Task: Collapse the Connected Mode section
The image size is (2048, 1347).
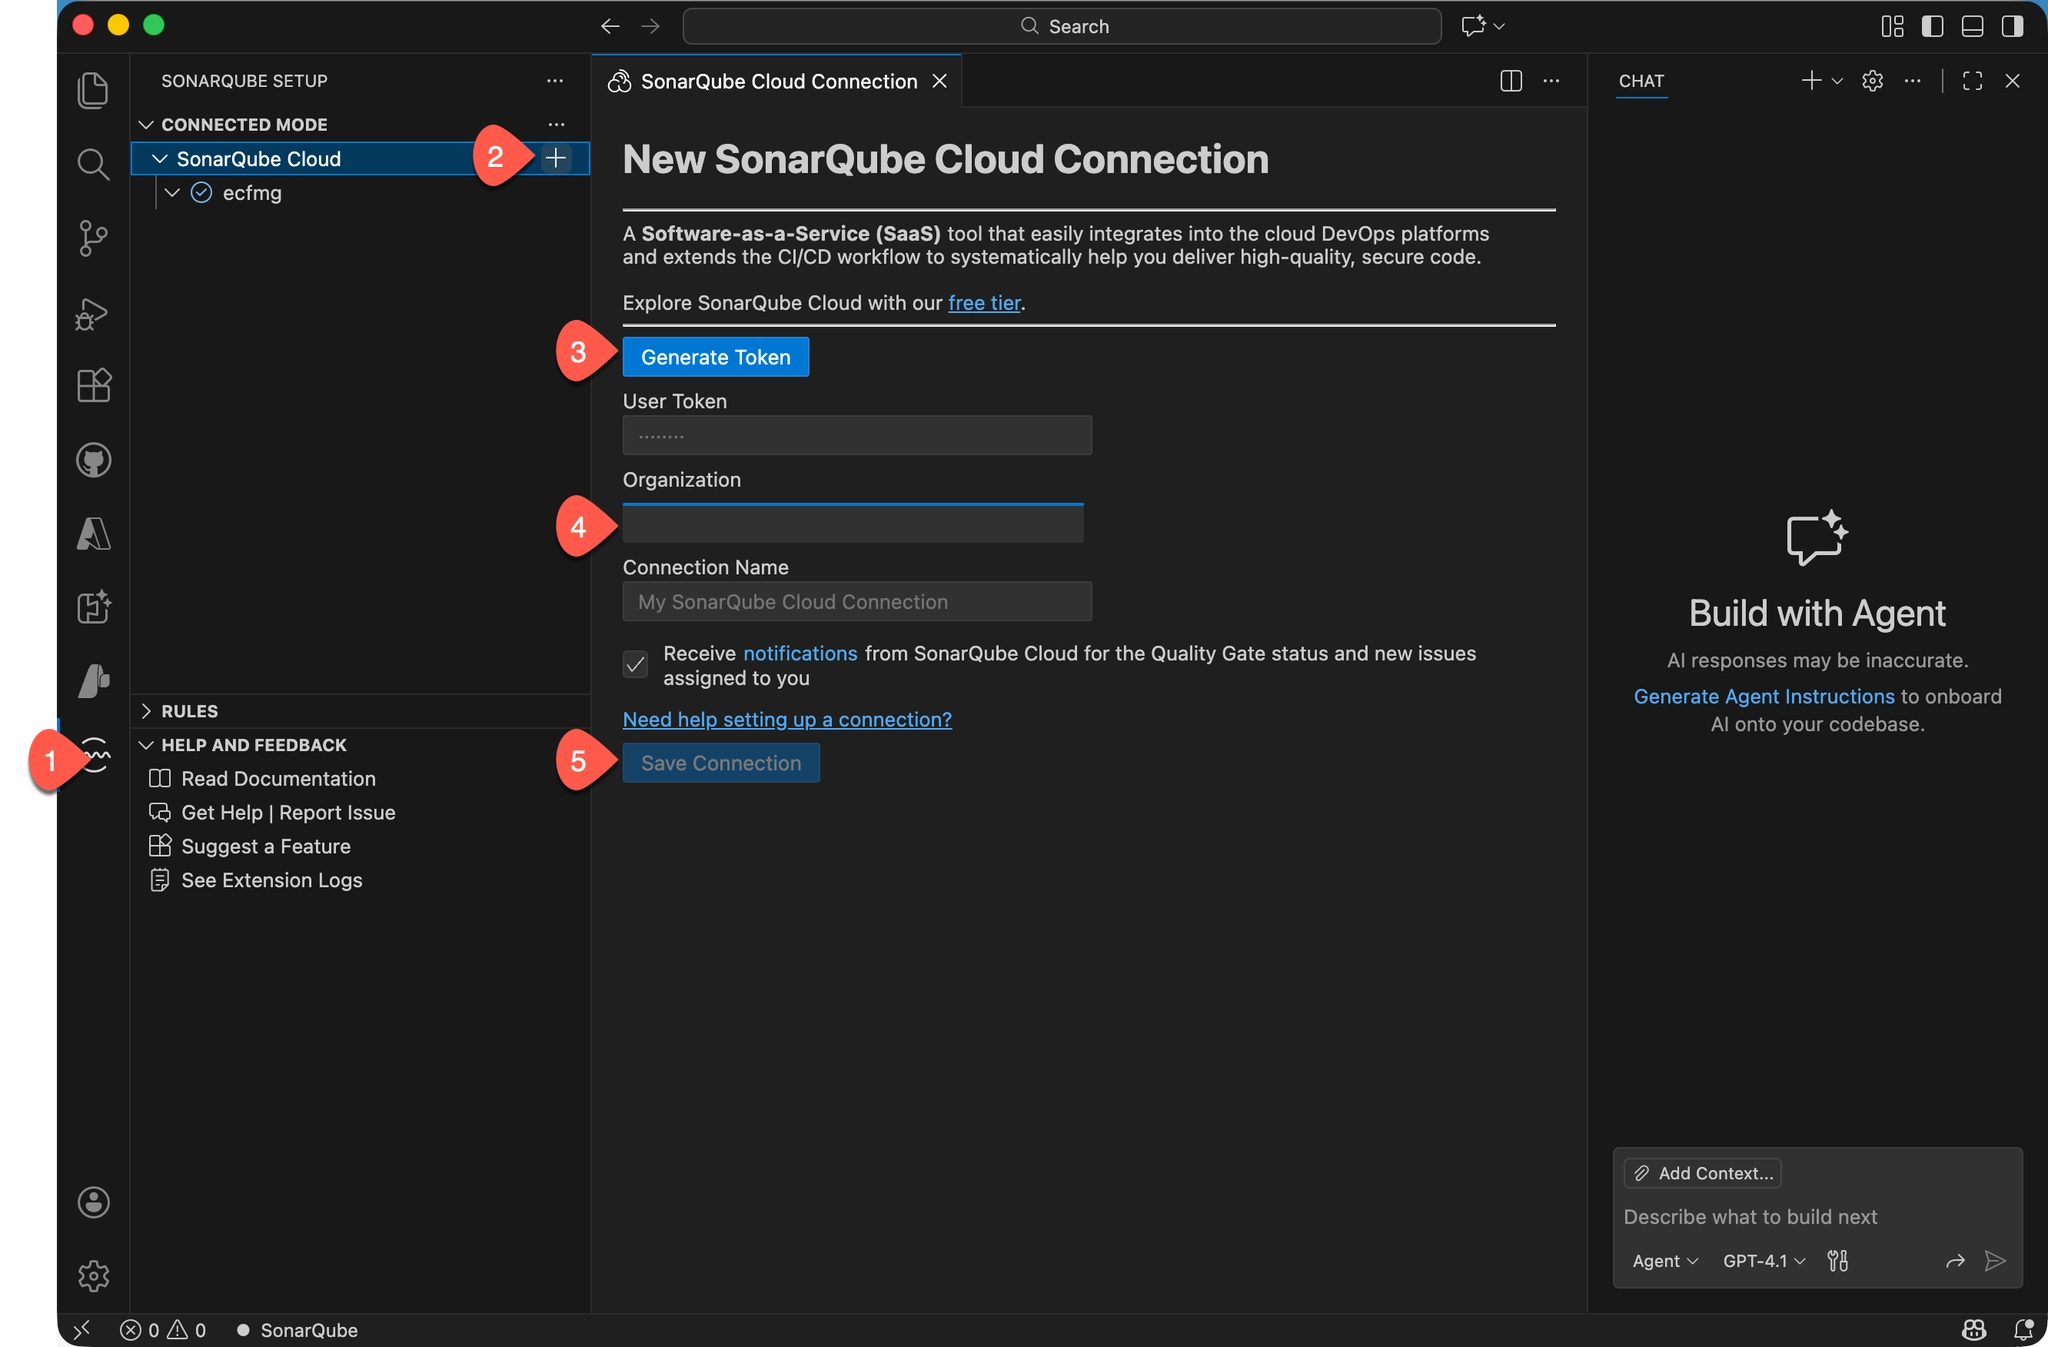Action: pyautogui.click(x=146, y=124)
